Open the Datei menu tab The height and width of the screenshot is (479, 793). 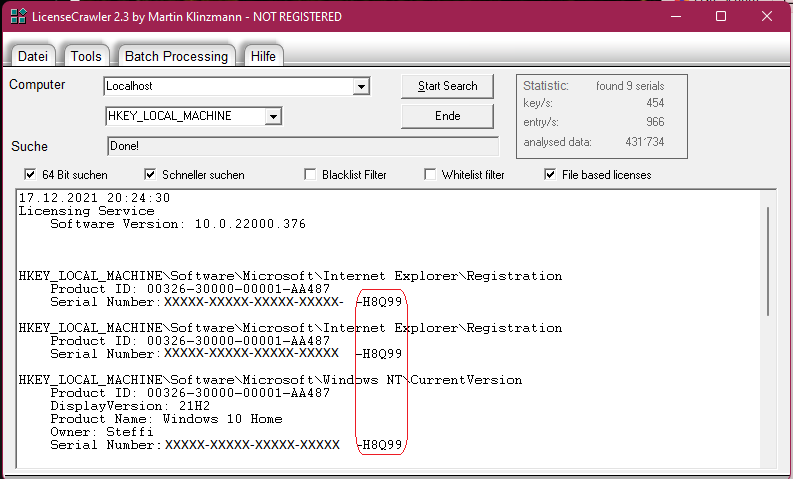(32, 56)
